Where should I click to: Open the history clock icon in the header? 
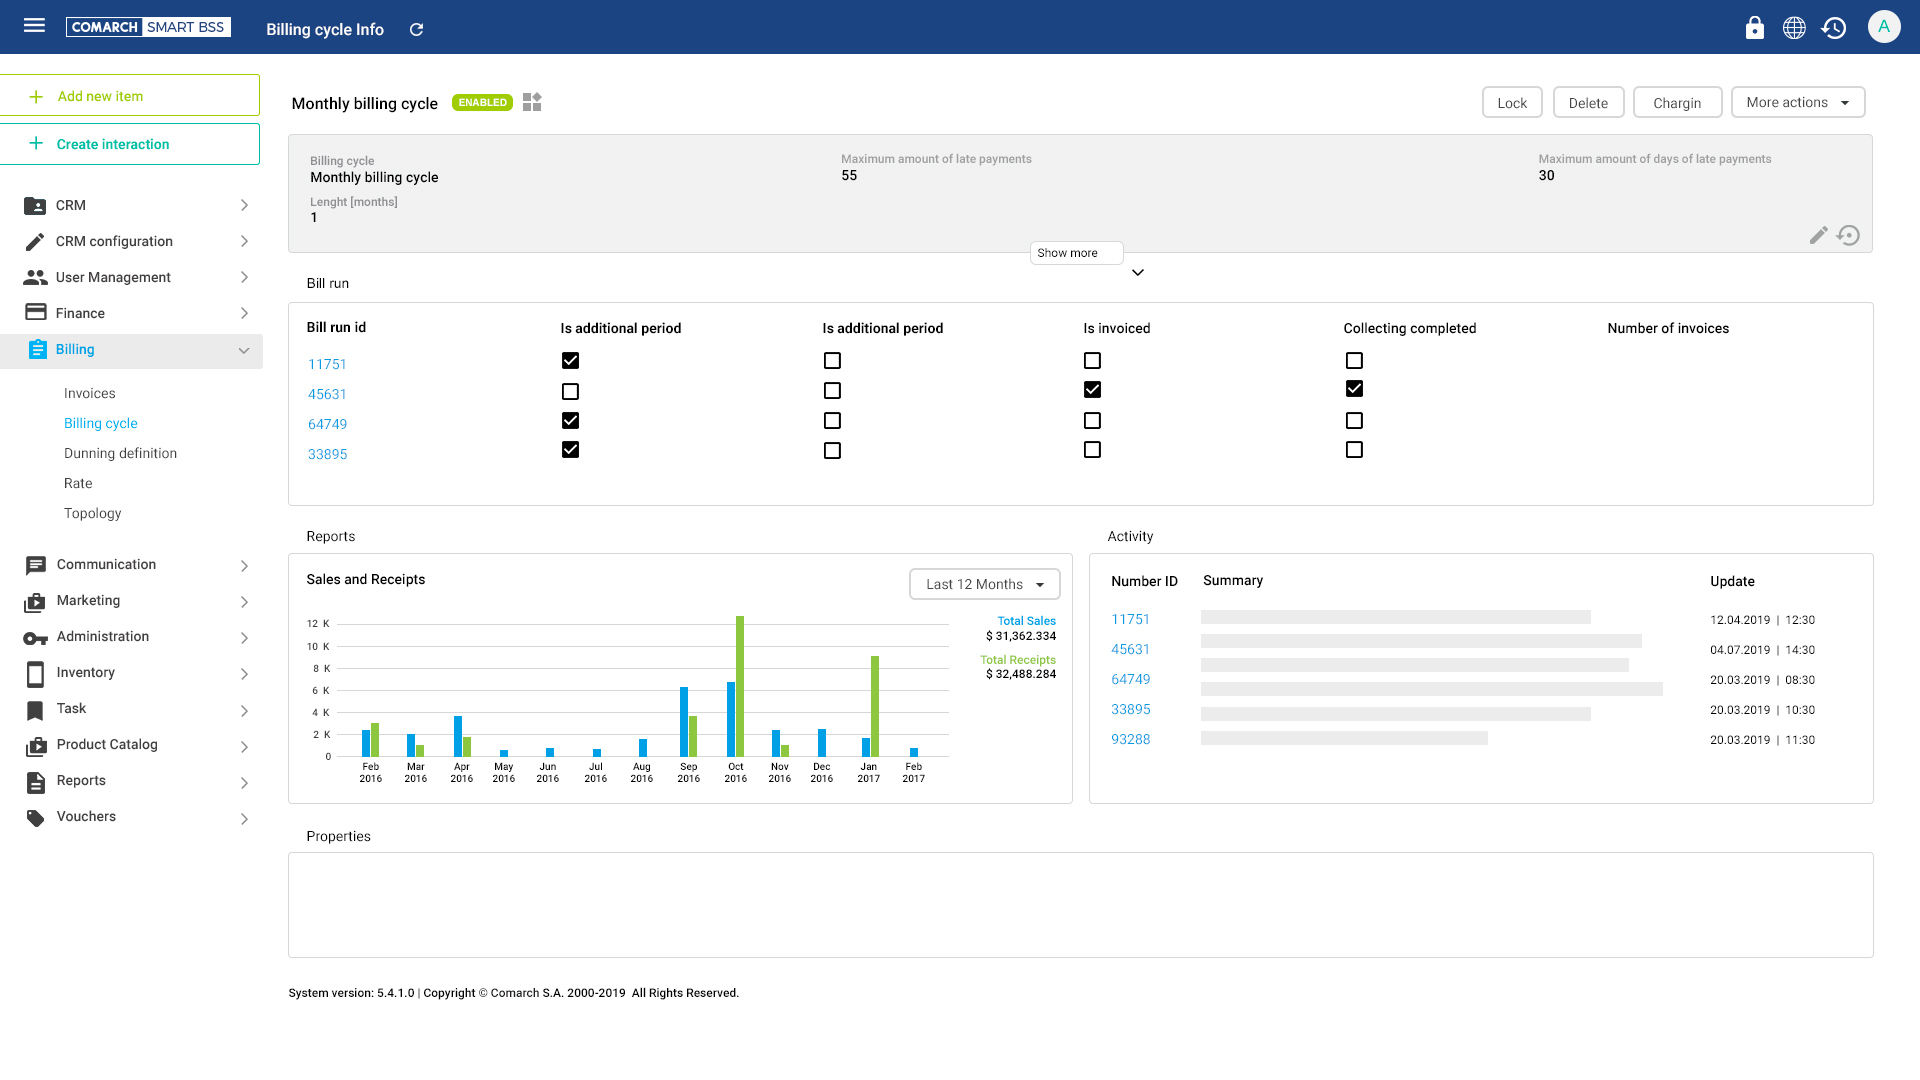1833,28
